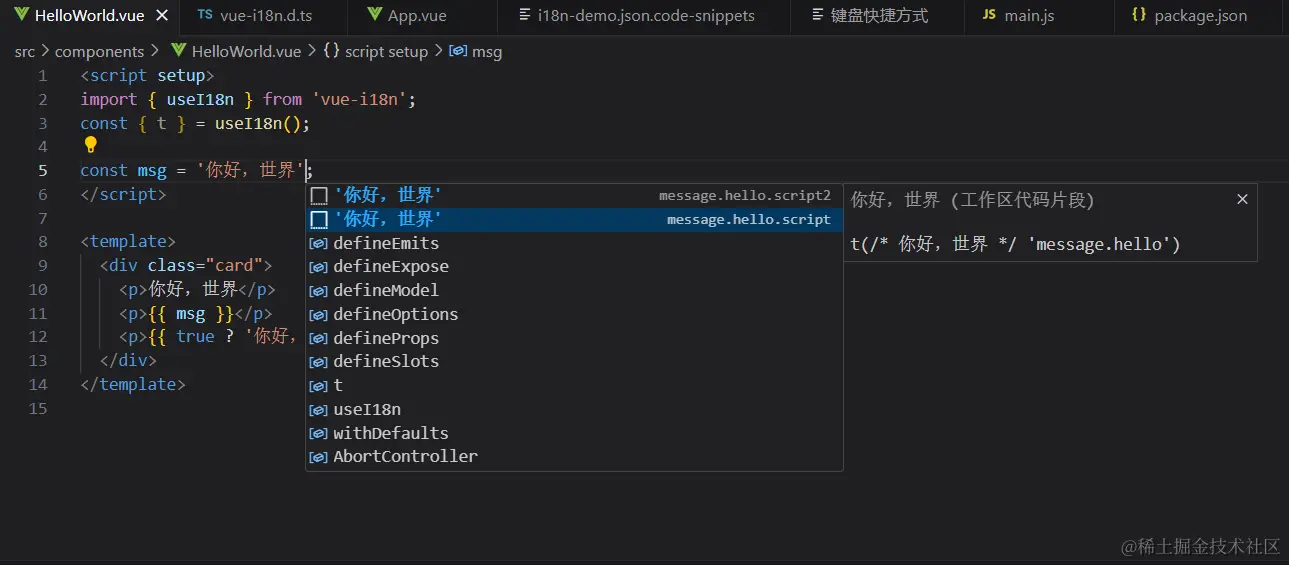
Task: Pick the defineProps suggestion
Action: pos(386,338)
